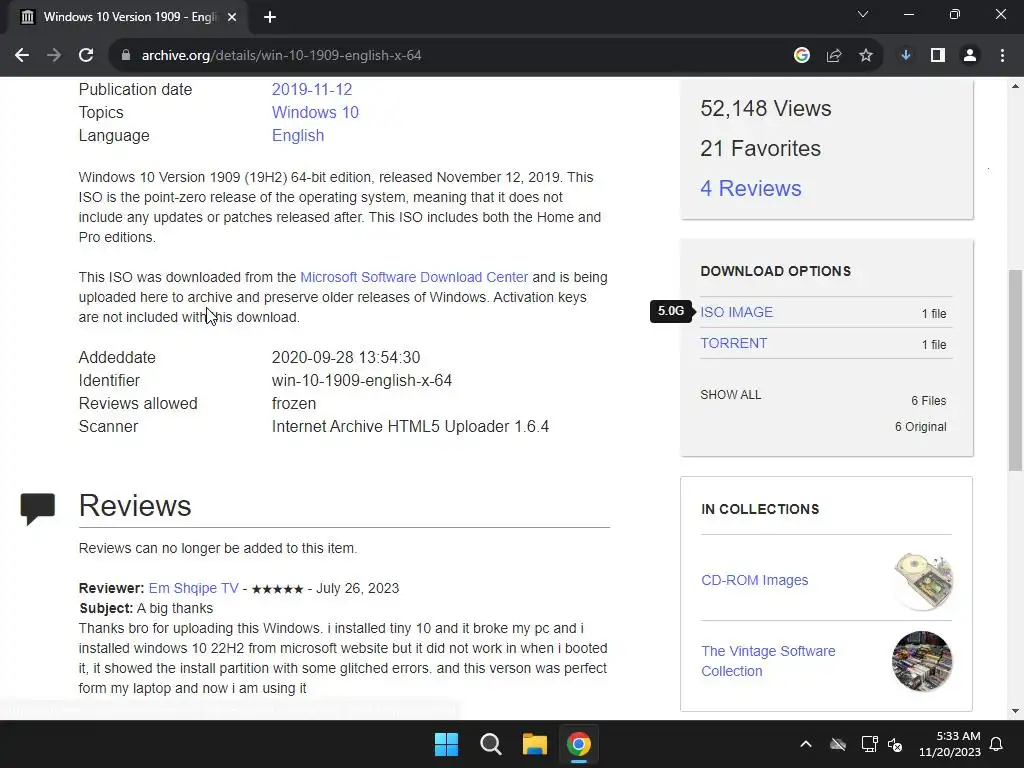
Task: Open File Explorer from taskbar
Action: (x=534, y=744)
